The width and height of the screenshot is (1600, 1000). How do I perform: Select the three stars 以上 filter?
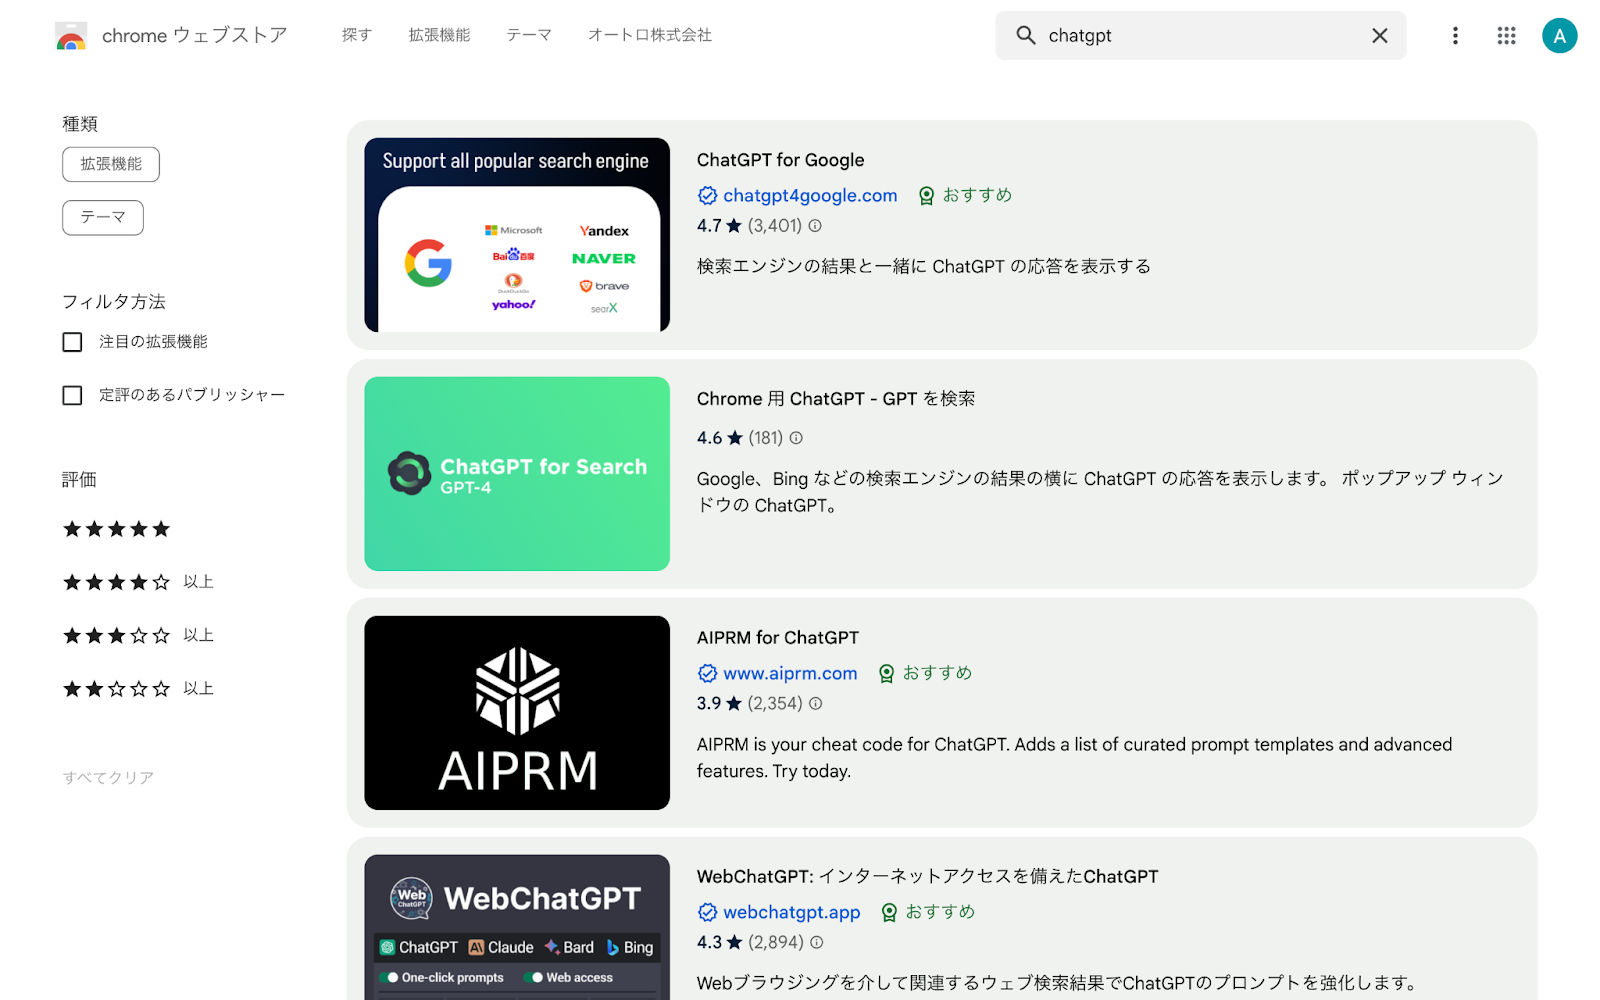tap(138, 635)
